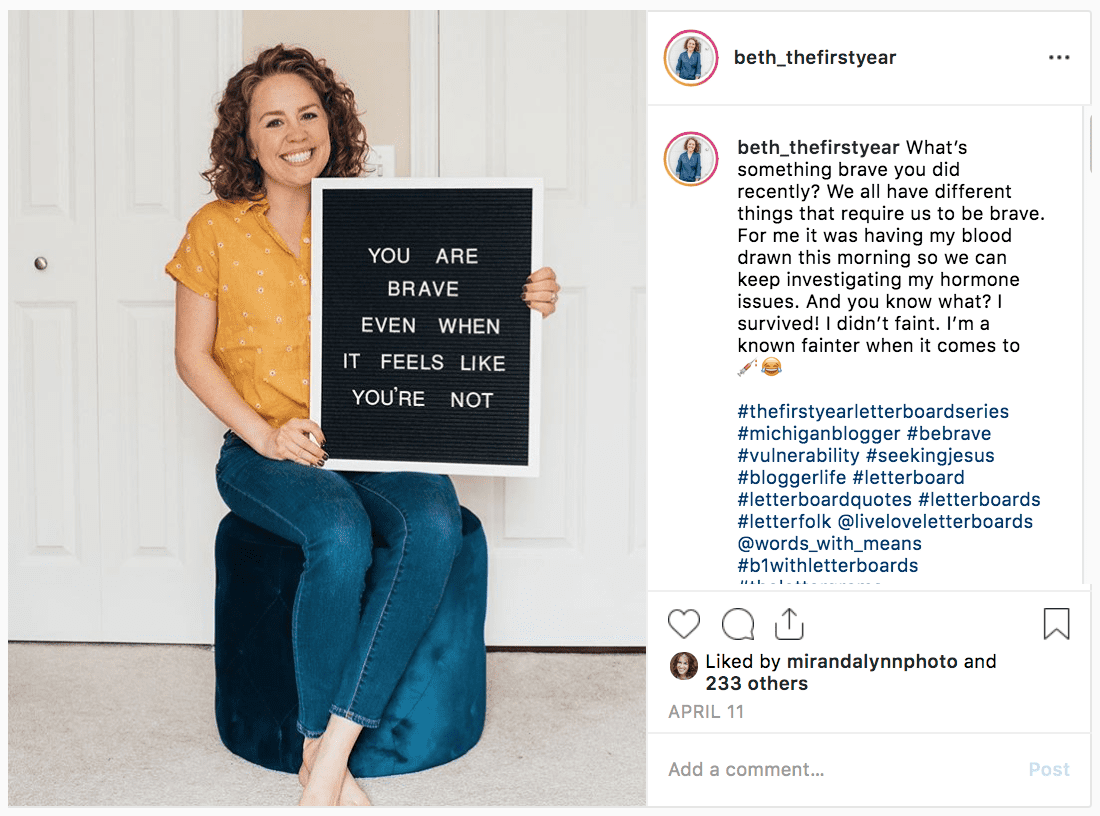Viewport: 1100px width, 816px height.
Task: Click the Post comment button
Action: click(x=1049, y=770)
